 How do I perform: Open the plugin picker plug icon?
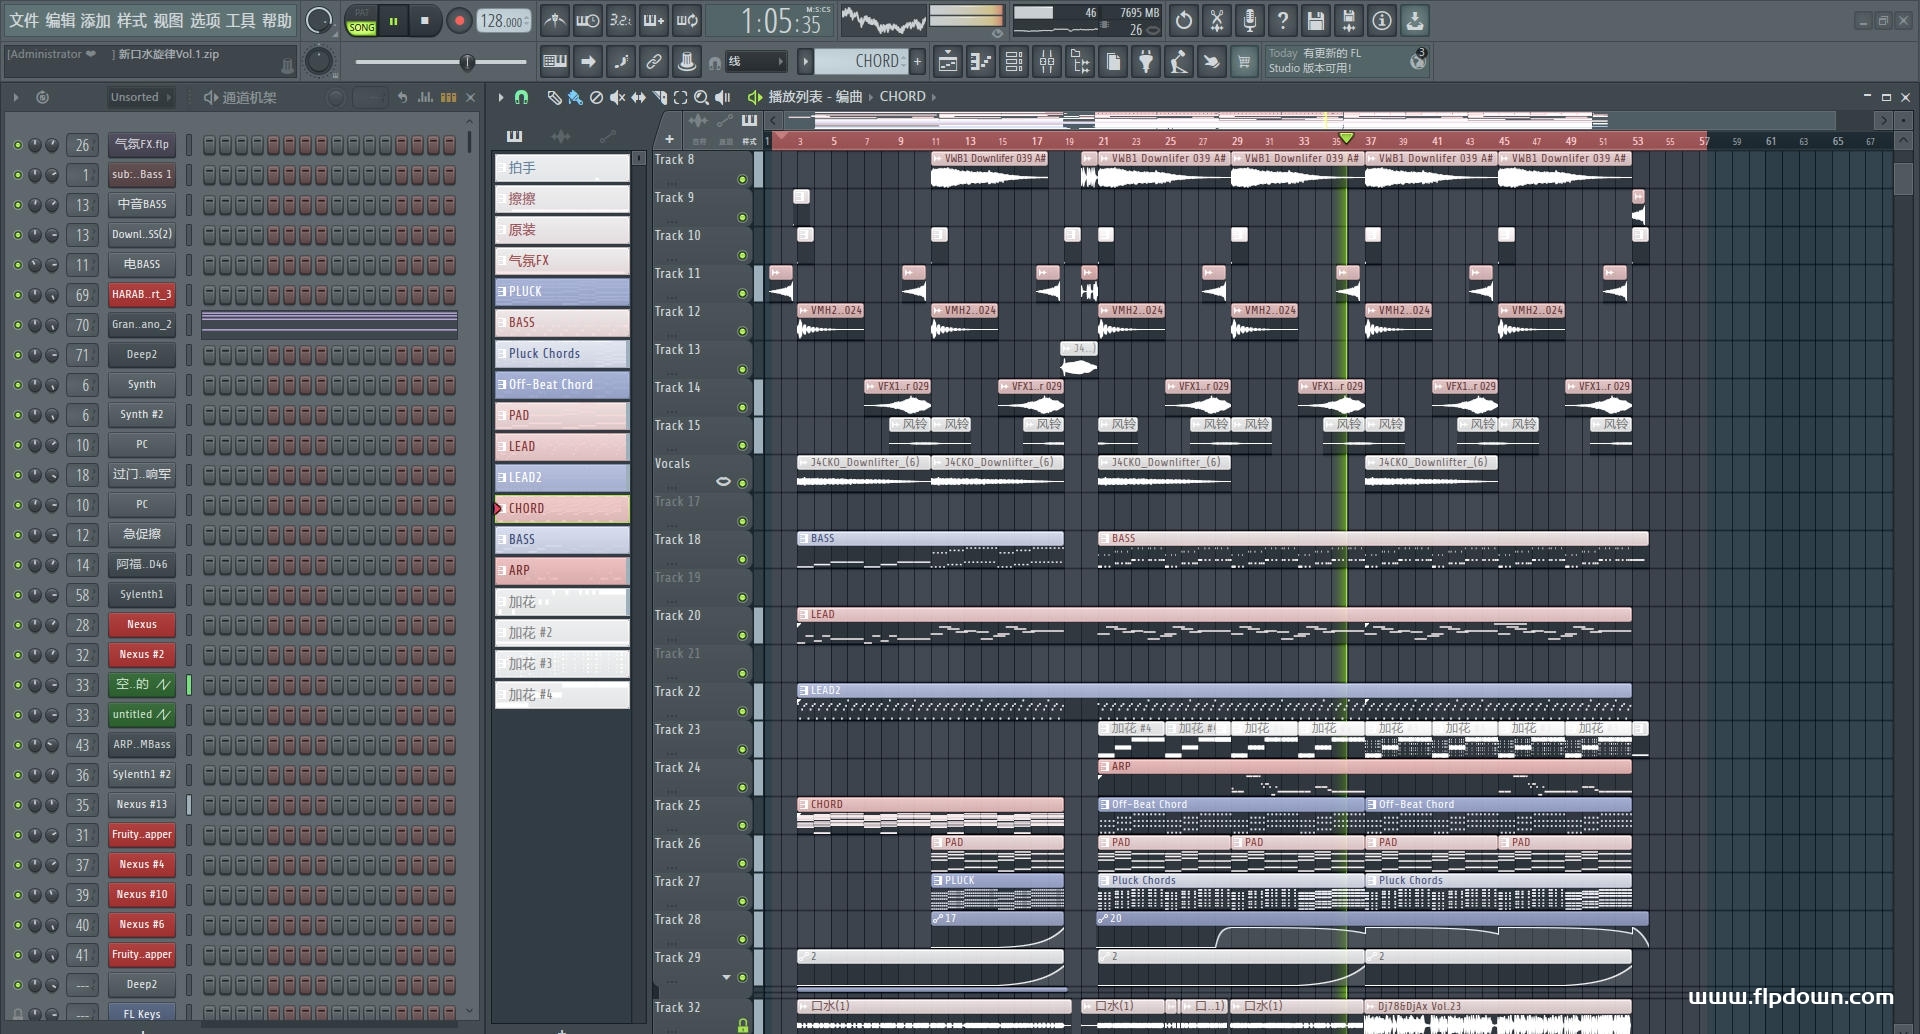(x=1146, y=62)
